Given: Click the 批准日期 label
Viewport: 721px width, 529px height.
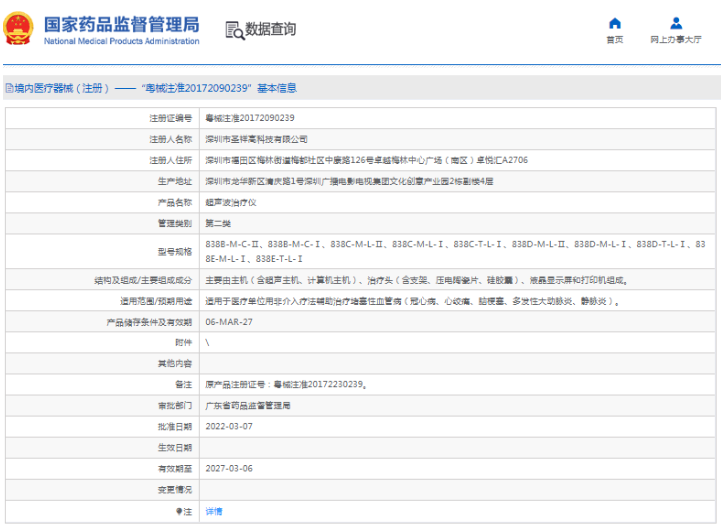Looking at the screenshot, I should (175, 426).
